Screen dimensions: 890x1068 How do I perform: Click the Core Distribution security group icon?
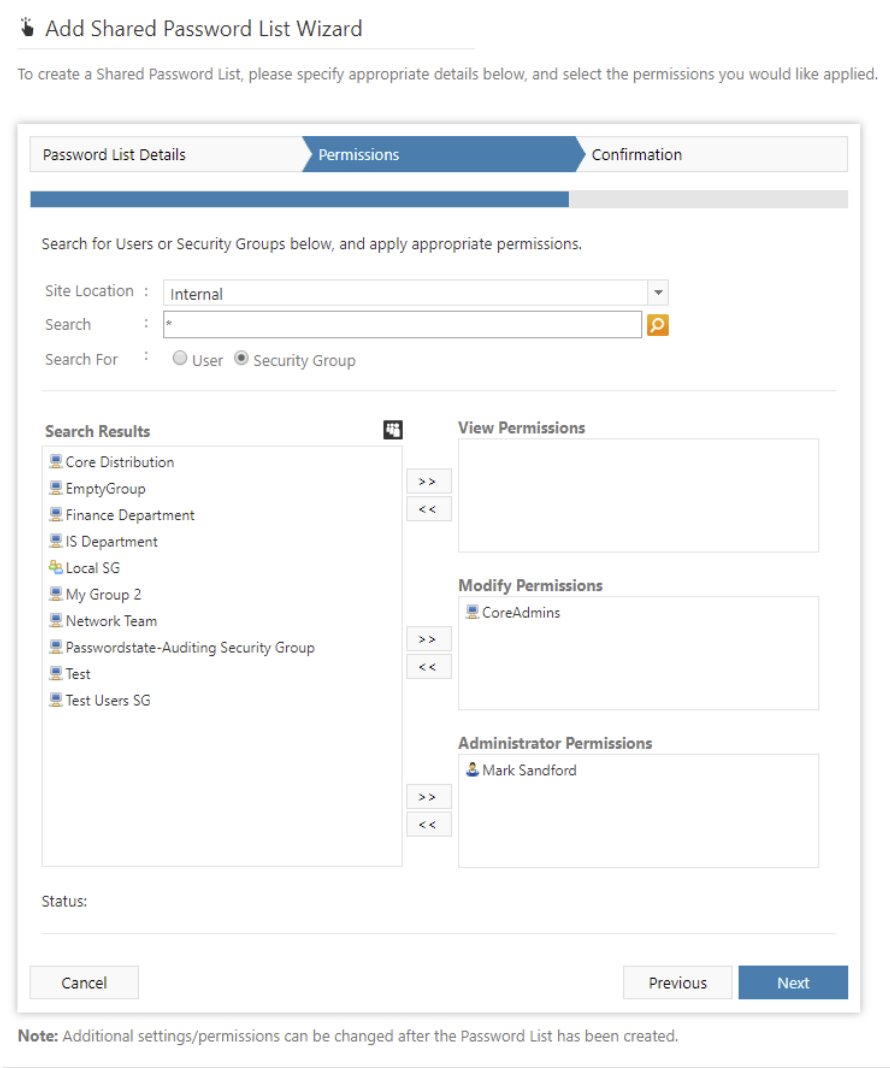[x=54, y=462]
